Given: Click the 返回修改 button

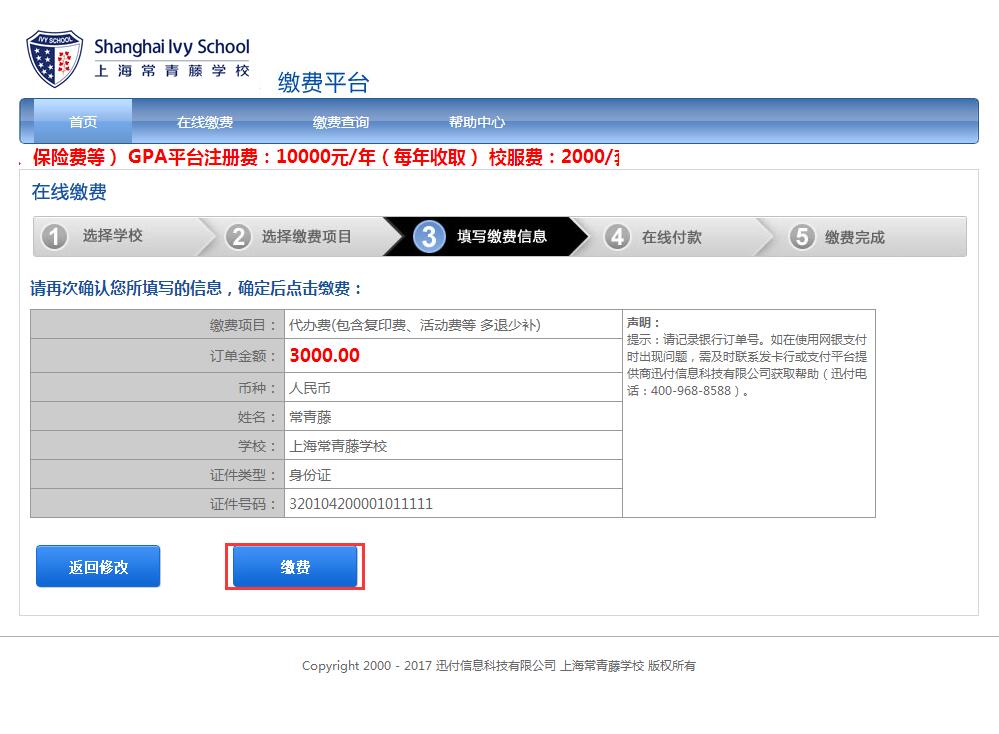Looking at the screenshot, I should click(98, 567).
